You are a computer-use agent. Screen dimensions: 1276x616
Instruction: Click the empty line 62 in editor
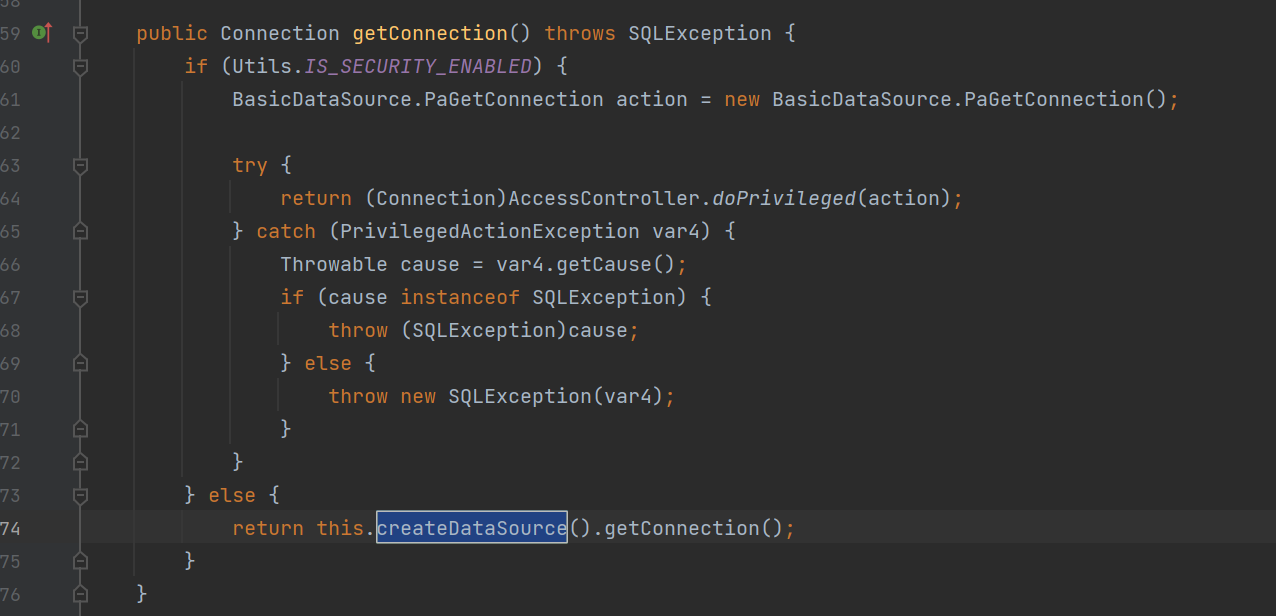click(x=600, y=132)
